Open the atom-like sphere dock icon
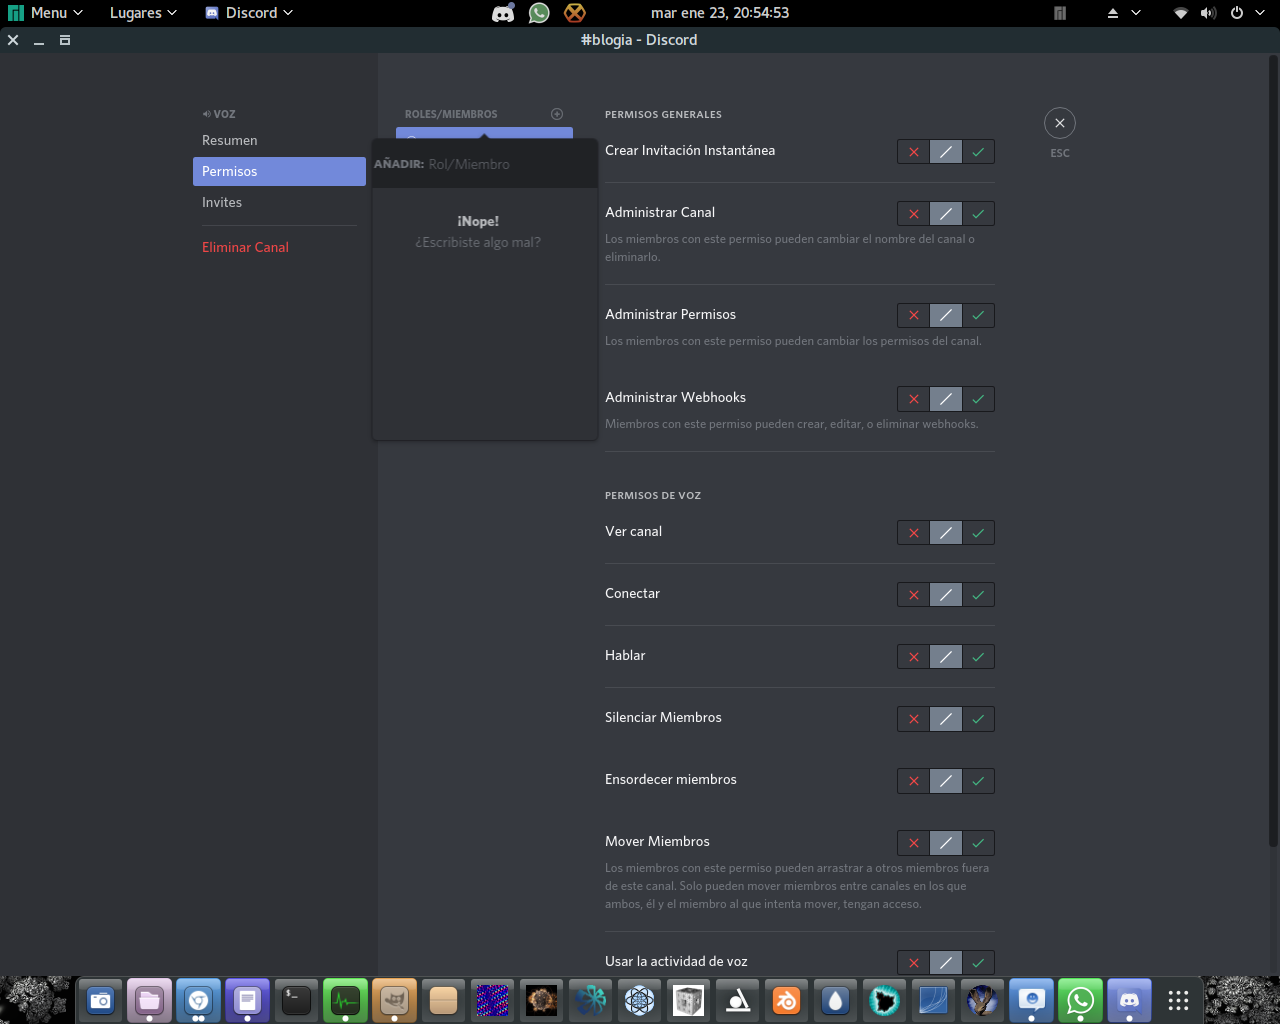The image size is (1280, 1024). click(x=639, y=1000)
